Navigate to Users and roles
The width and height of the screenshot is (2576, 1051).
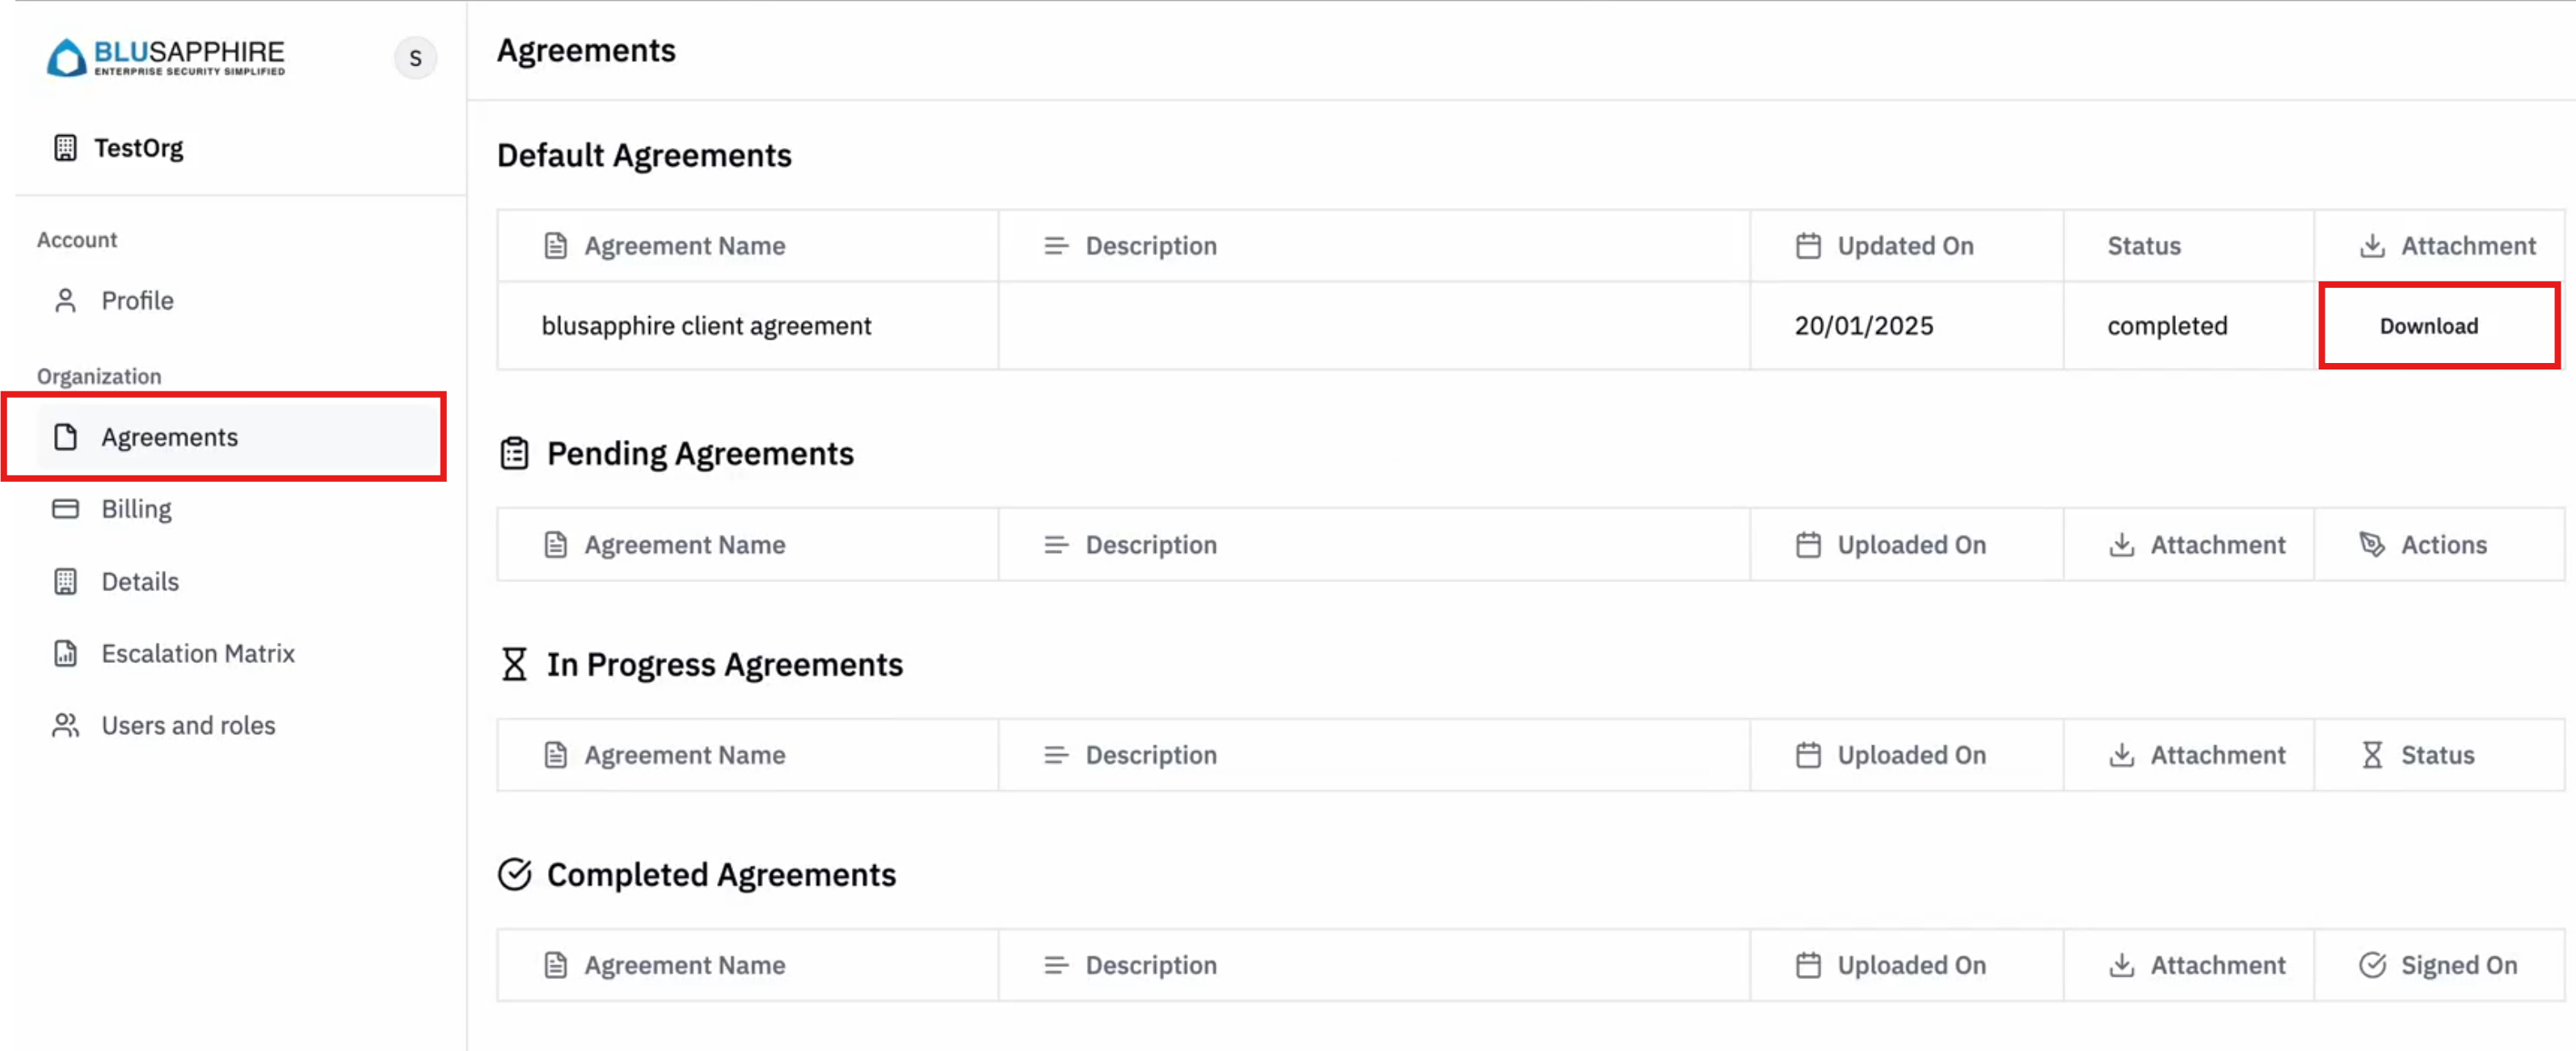[x=188, y=725]
